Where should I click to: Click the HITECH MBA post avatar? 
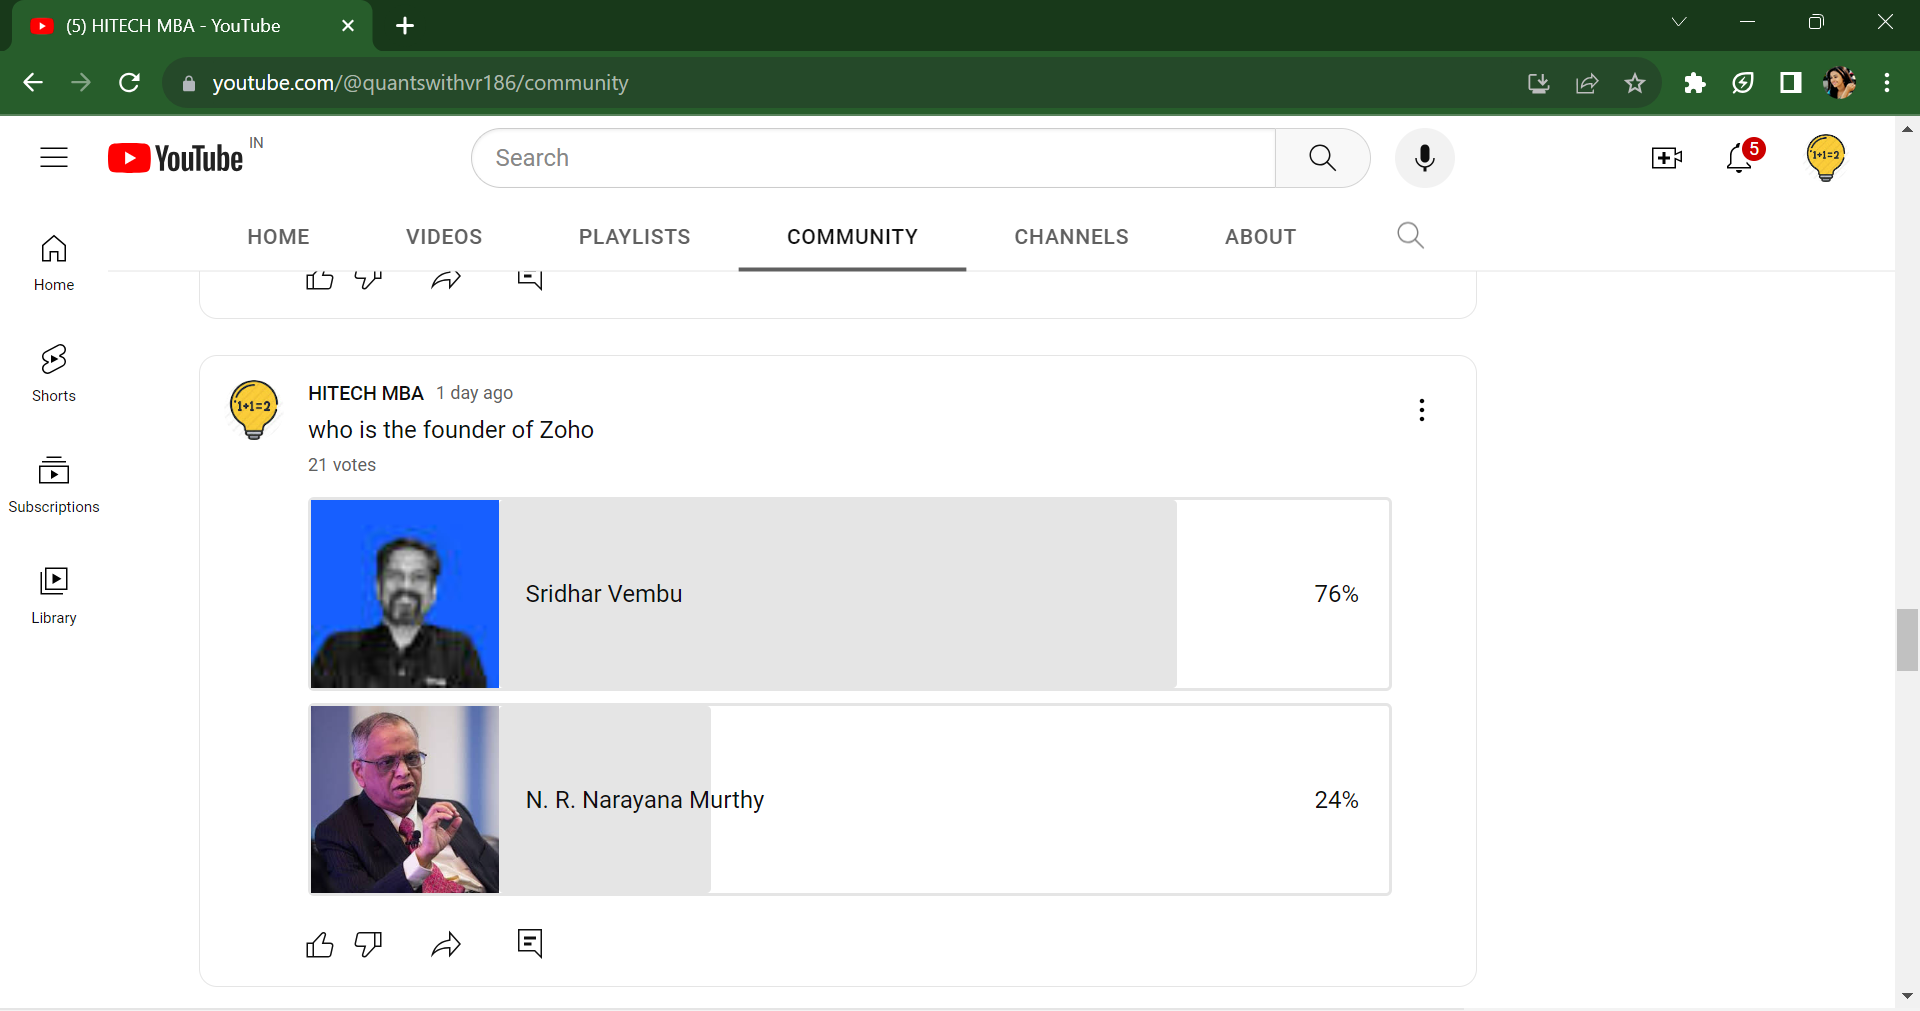pos(254,410)
